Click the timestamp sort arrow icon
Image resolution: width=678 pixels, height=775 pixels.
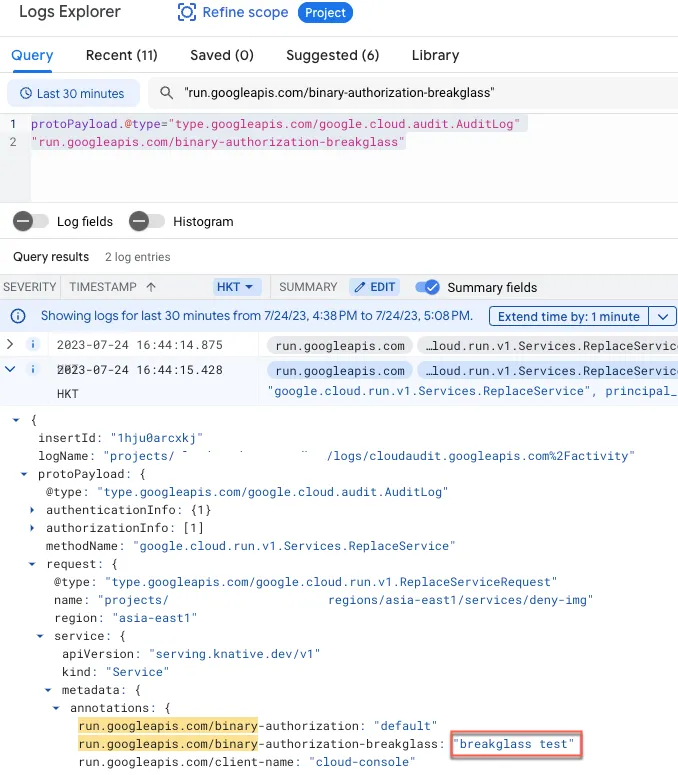[x=151, y=287]
